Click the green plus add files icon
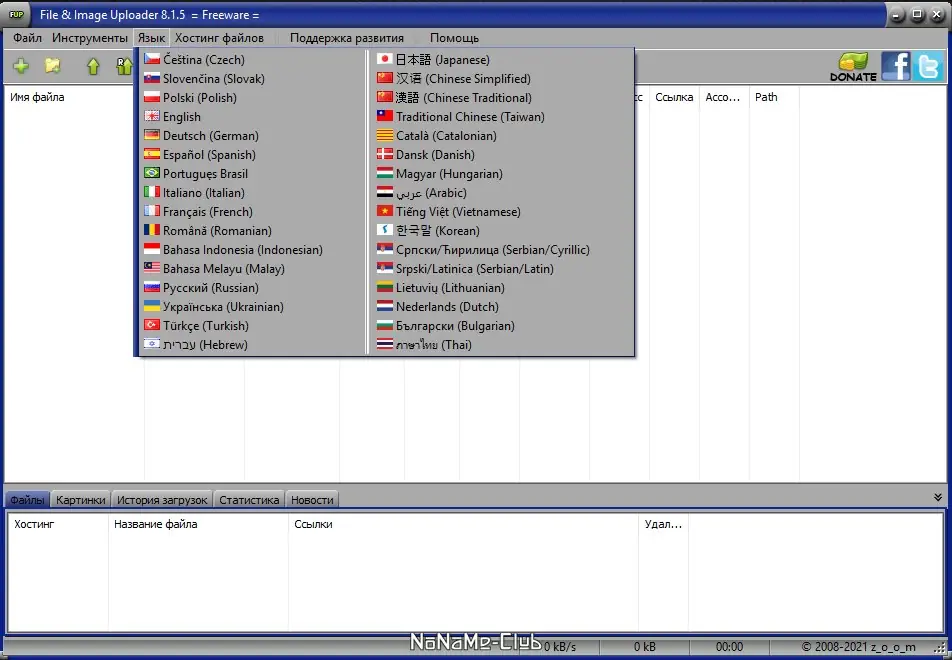The height and width of the screenshot is (660, 952). click(x=21, y=66)
